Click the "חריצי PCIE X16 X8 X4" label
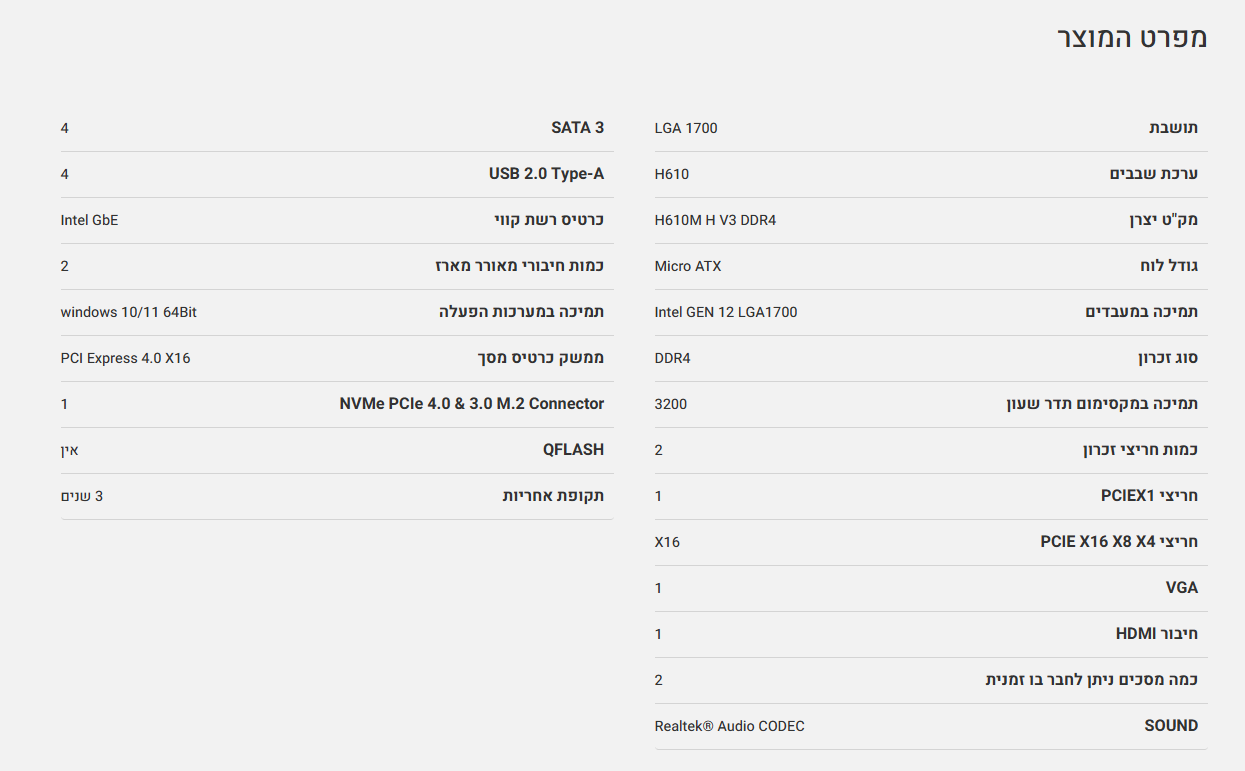 [x=1119, y=542]
